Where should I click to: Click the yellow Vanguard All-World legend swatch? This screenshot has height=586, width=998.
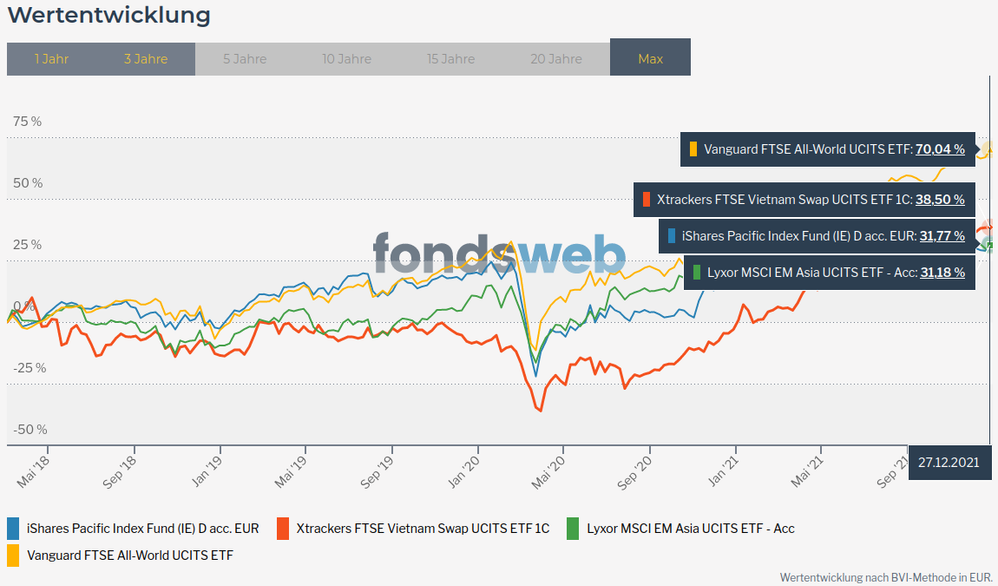tap(13, 555)
